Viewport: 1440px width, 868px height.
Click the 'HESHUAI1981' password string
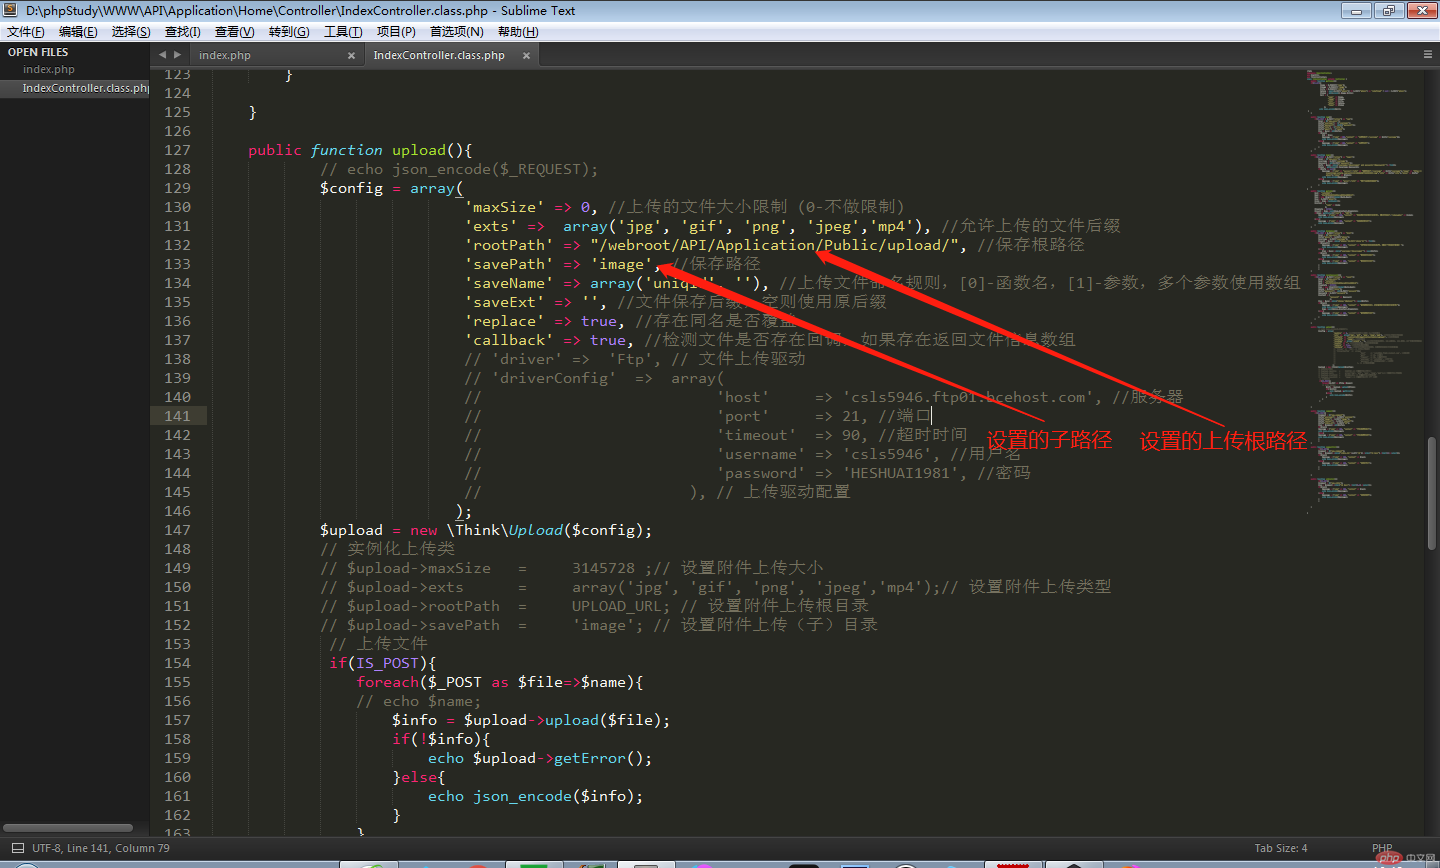905,473
